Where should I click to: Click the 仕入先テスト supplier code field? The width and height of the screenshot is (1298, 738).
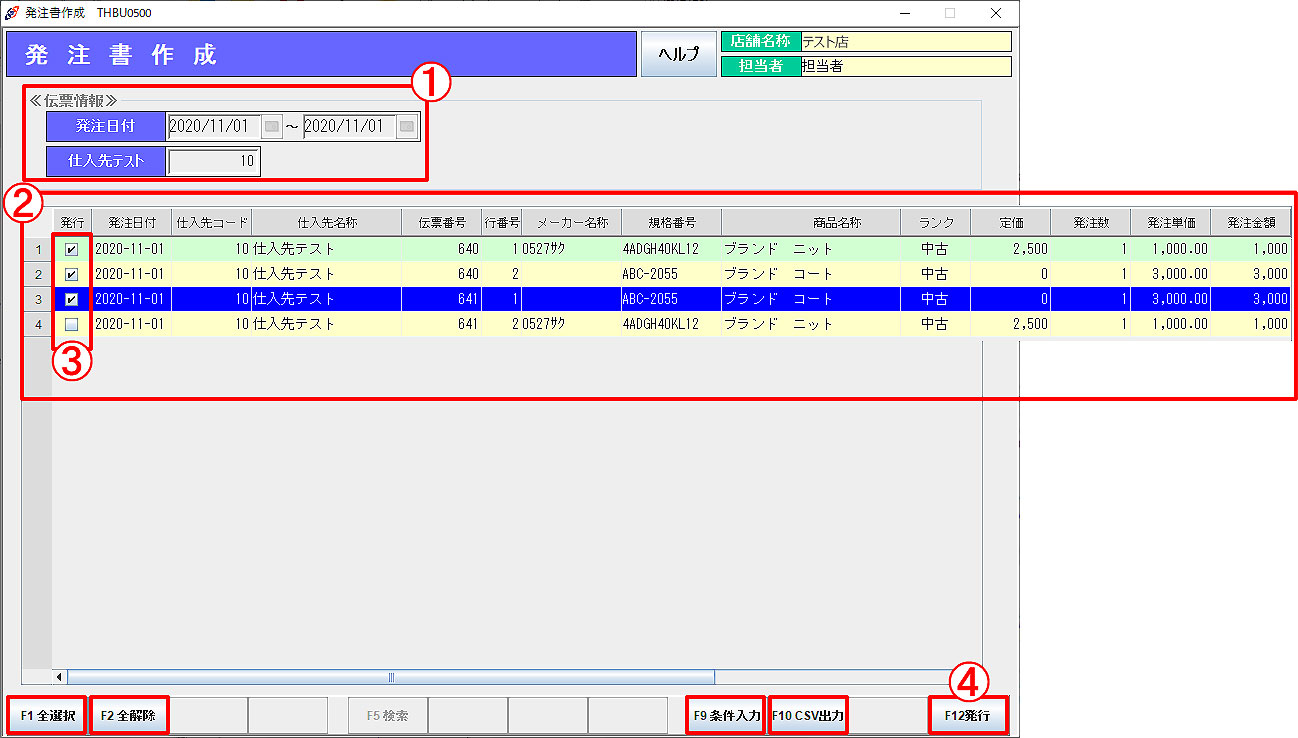tap(213, 161)
